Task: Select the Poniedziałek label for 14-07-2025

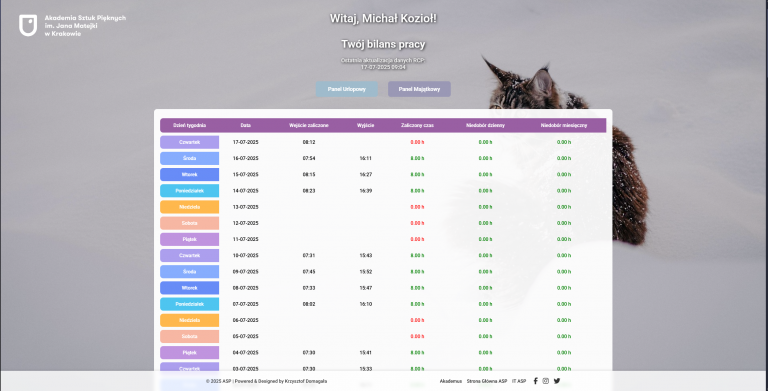Action: [190, 191]
